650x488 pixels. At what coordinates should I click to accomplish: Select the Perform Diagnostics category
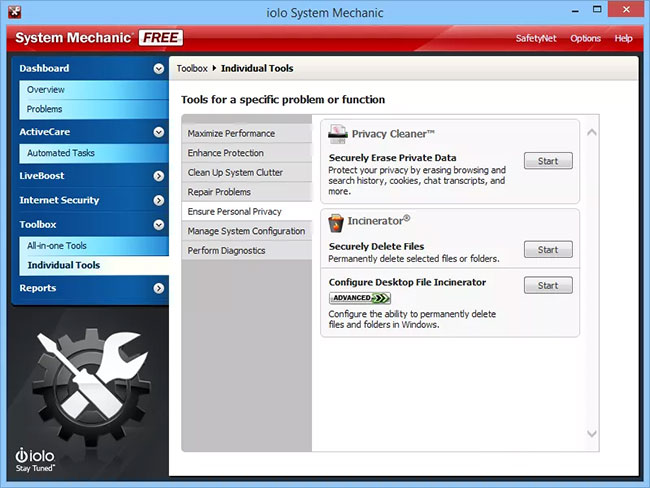[247, 250]
